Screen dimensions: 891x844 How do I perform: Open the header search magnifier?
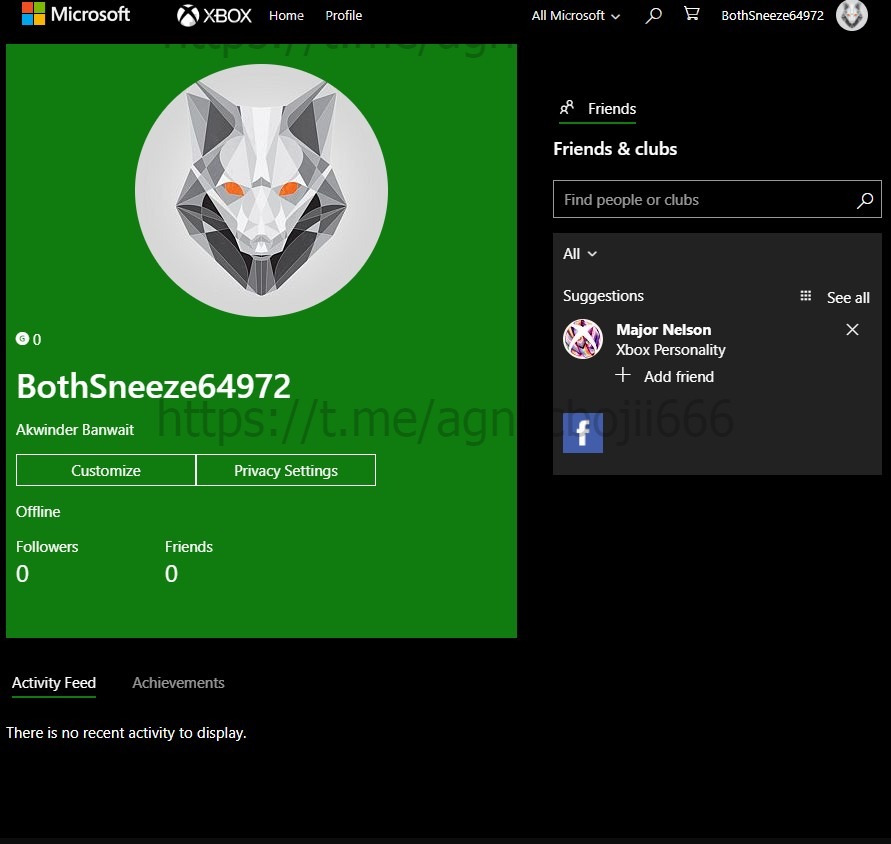tap(653, 15)
